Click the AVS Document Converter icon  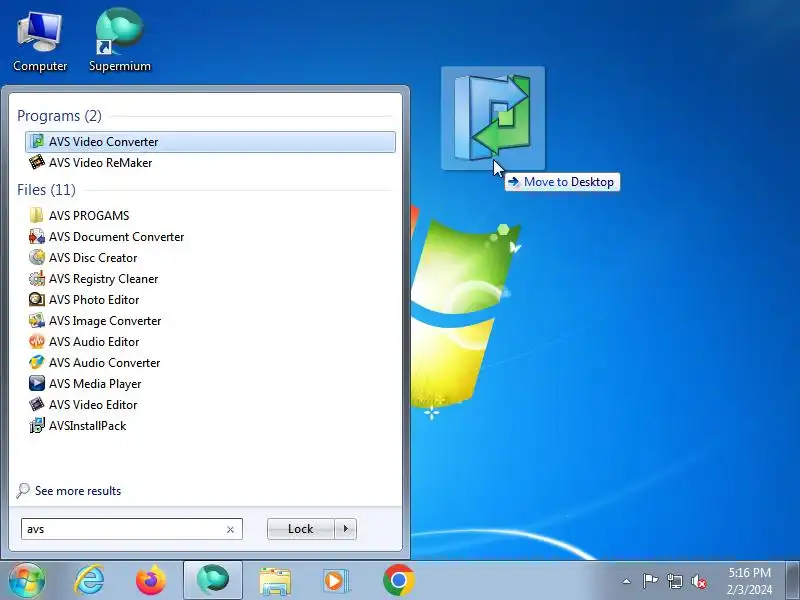(x=37, y=236)
